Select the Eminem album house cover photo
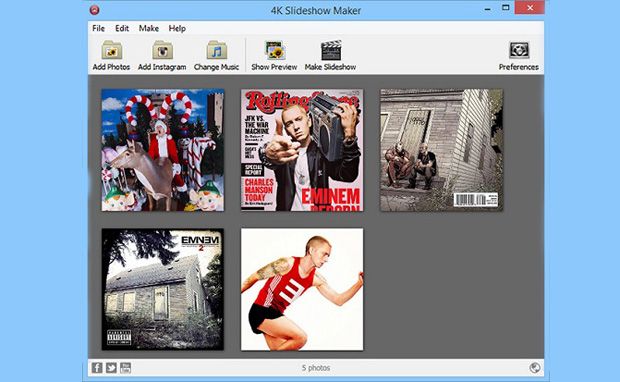 (163, 289)
